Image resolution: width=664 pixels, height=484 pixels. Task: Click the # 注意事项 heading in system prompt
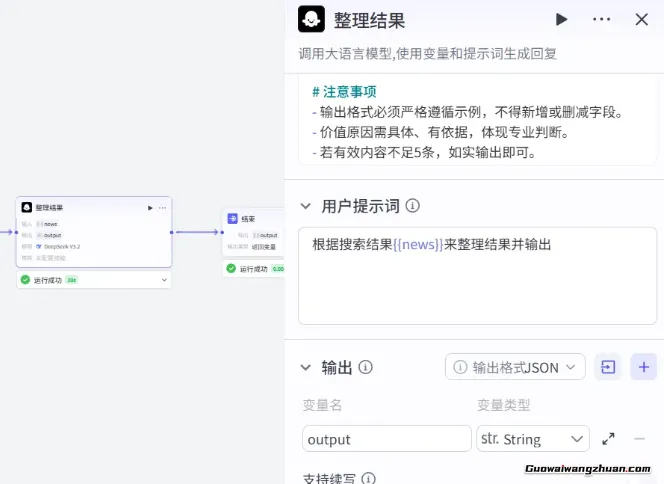coord(344,91)
